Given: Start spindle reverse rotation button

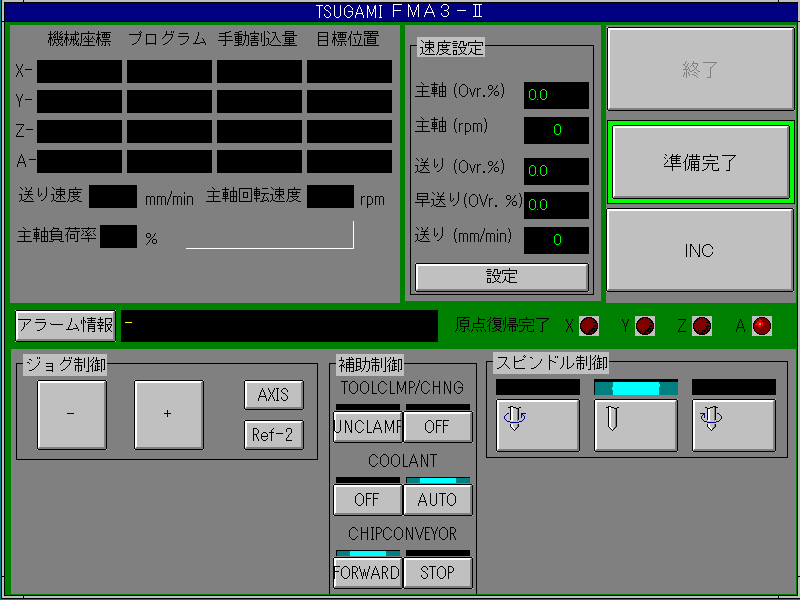Looking at the screenshot, I should click(x=734, y=425).
